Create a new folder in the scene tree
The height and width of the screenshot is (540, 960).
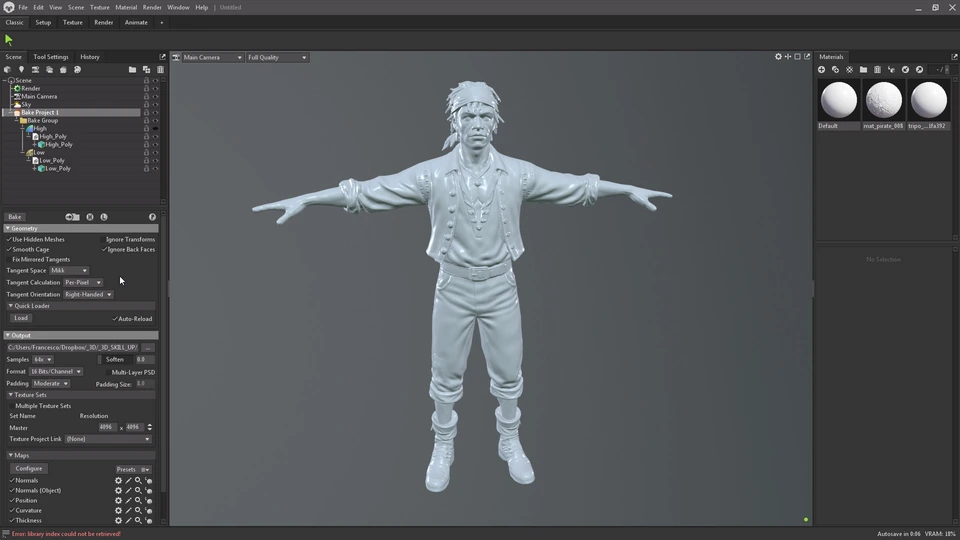(x=132, y=70)
